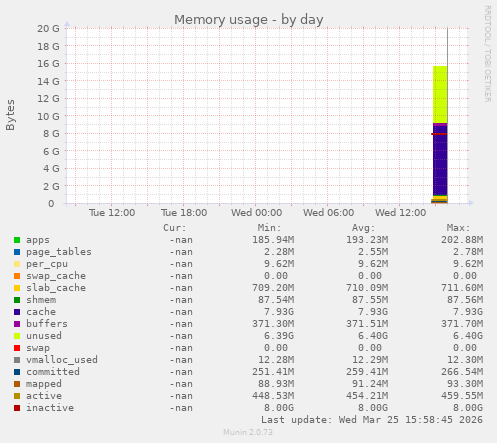Click the 'Tue 18:00' x-axis label
The image size is (497, 443).
184,213
